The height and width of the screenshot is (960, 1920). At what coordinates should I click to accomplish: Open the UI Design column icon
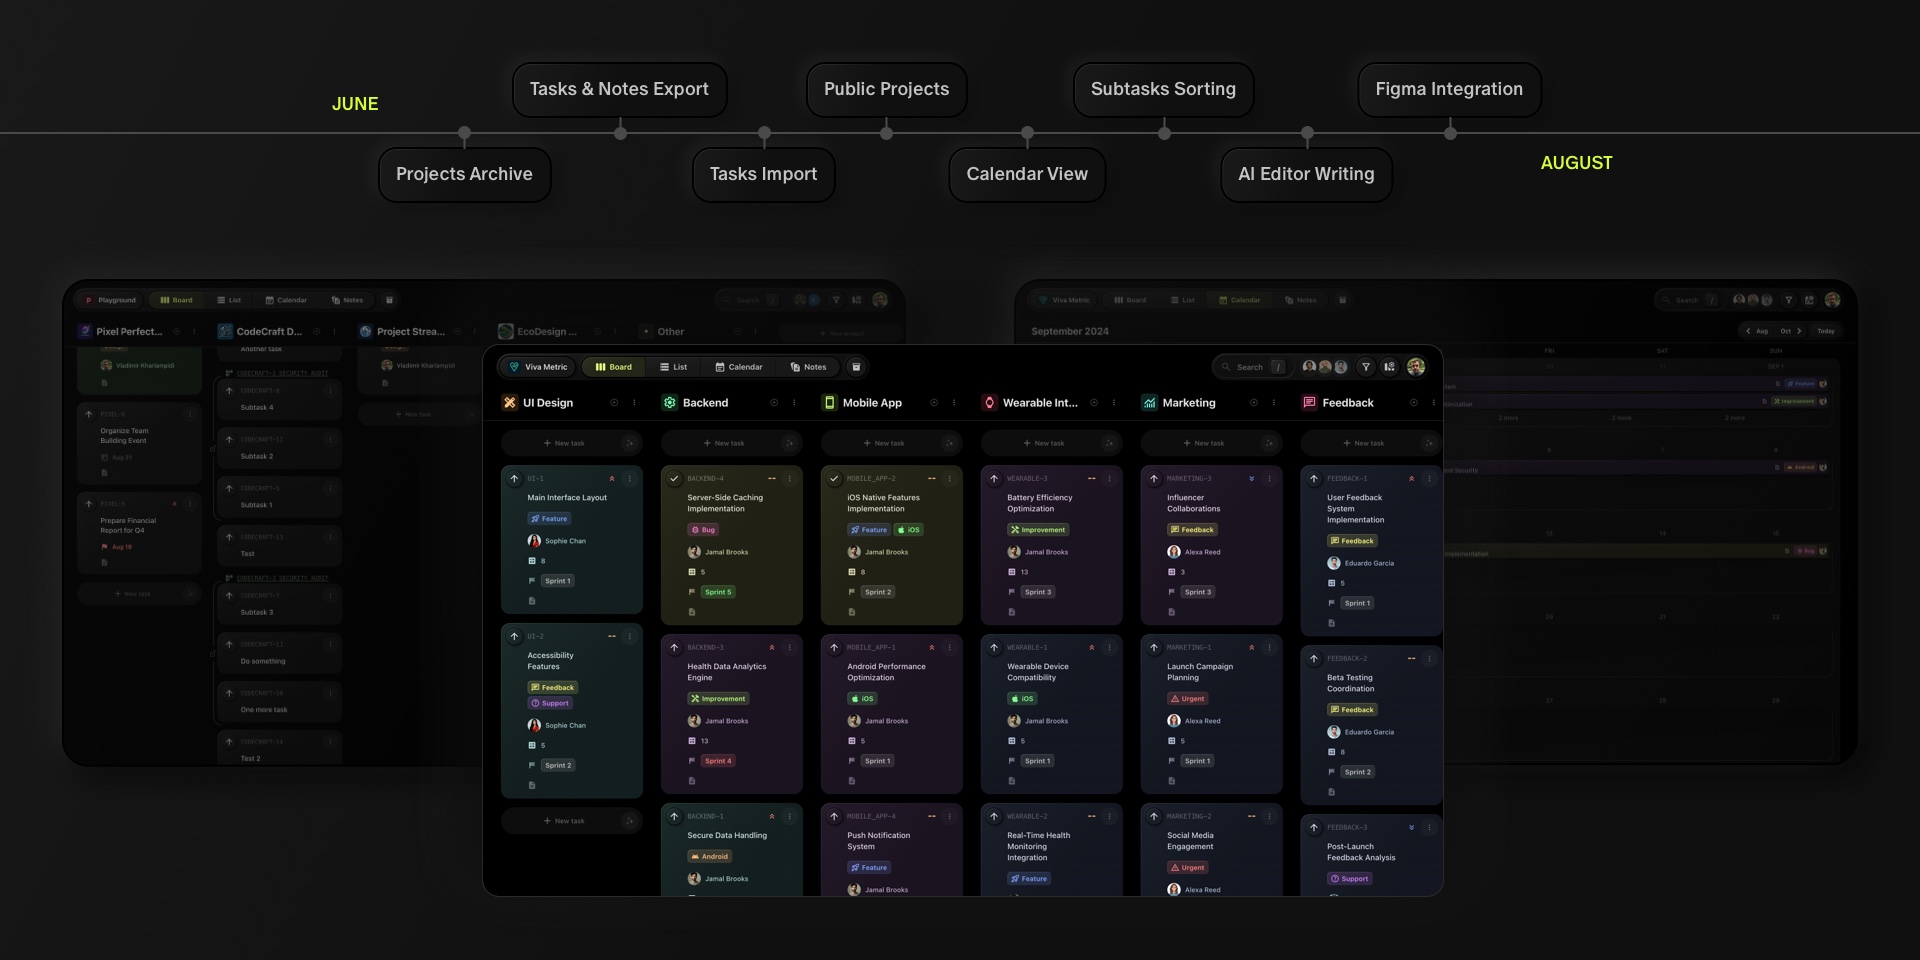point(509,402)
